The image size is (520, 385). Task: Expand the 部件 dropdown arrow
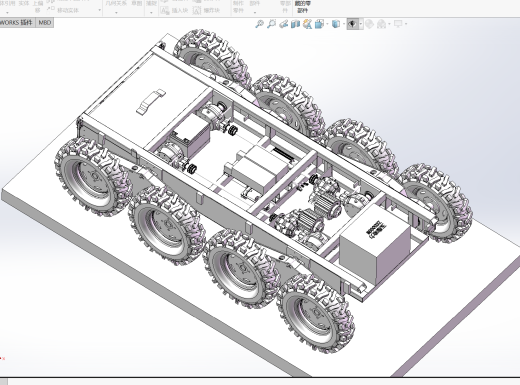coord(255,13)
